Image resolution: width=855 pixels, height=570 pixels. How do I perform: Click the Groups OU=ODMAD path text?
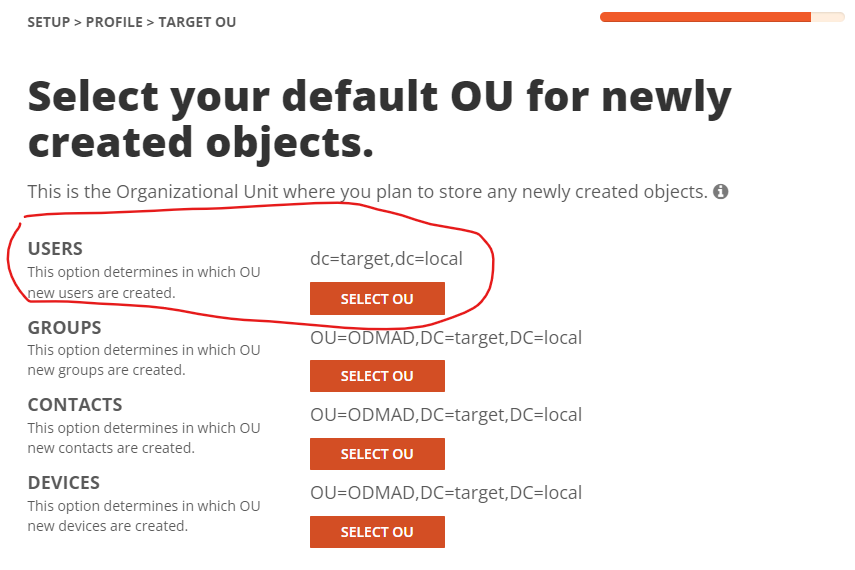(x=446, y=338)
